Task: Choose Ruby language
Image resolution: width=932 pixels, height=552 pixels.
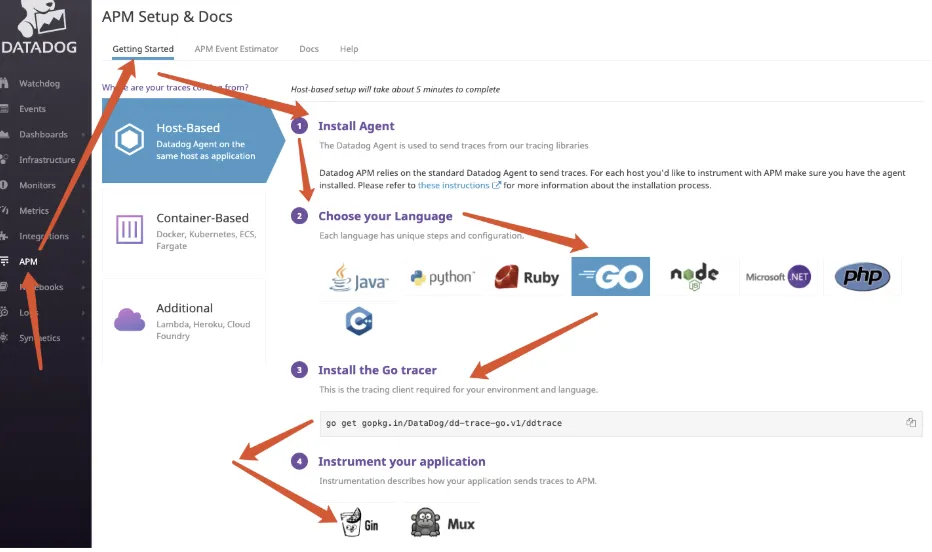Action: (527, 277)
